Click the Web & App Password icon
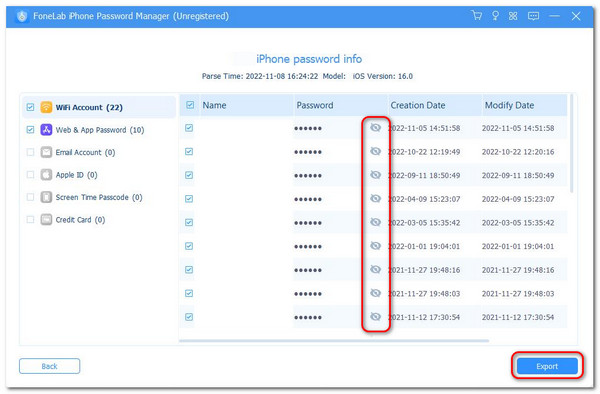Viewport: 600px width, 394px height. click(x=46, y=130)
